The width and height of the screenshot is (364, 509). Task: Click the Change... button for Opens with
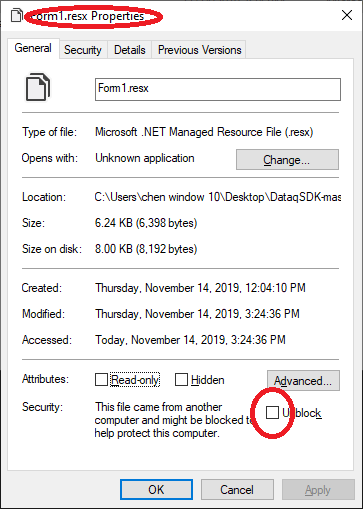point(287,160)
